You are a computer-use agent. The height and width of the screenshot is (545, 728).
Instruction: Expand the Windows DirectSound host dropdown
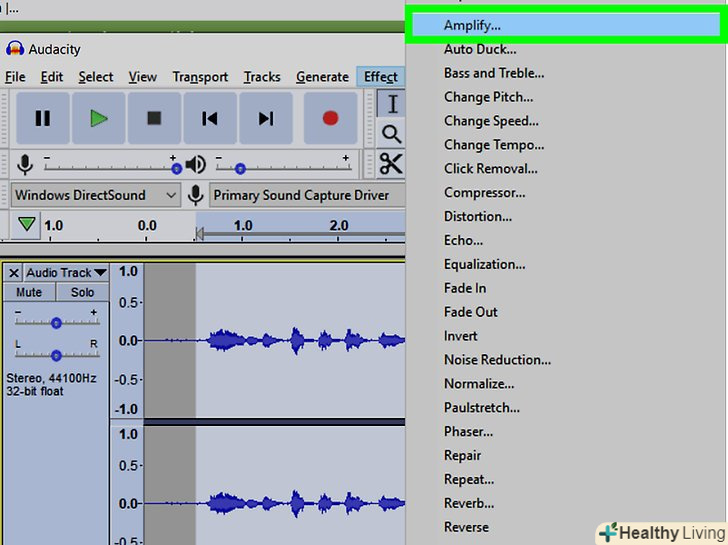click(96, 195)
